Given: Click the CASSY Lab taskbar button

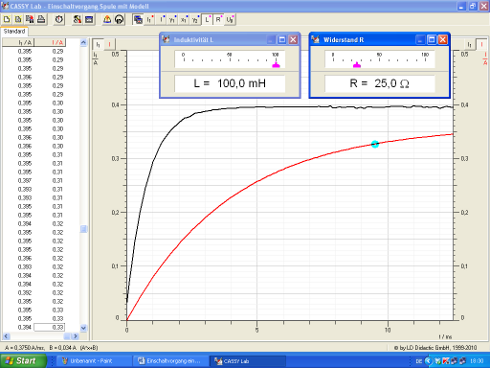Looking at the screenshot, I should (247, 361).
